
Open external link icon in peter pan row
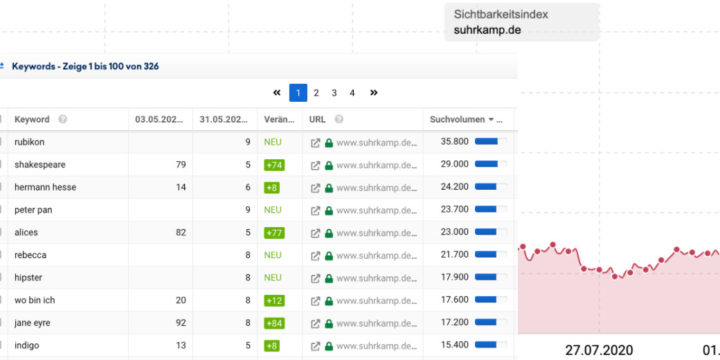[315, 210]
